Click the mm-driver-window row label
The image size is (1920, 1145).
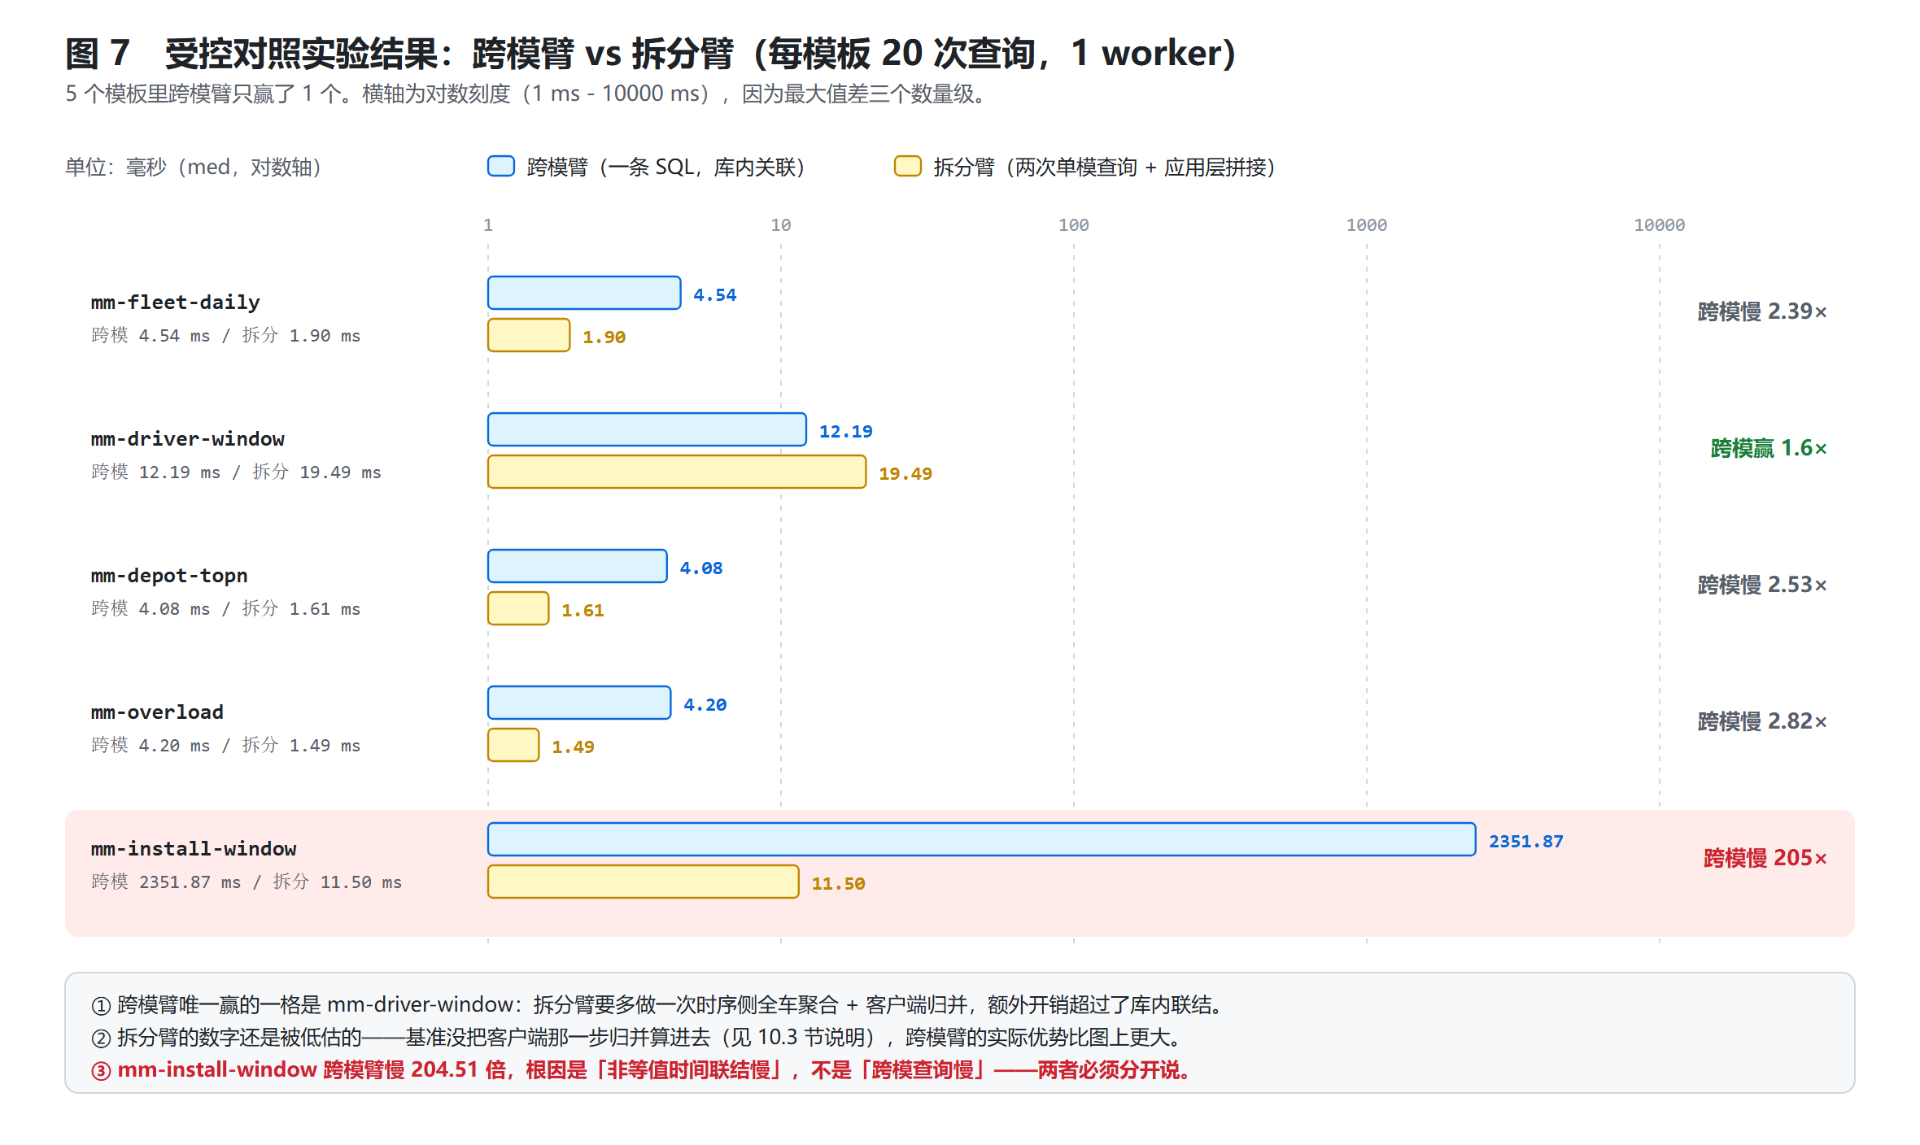point(187,439)
